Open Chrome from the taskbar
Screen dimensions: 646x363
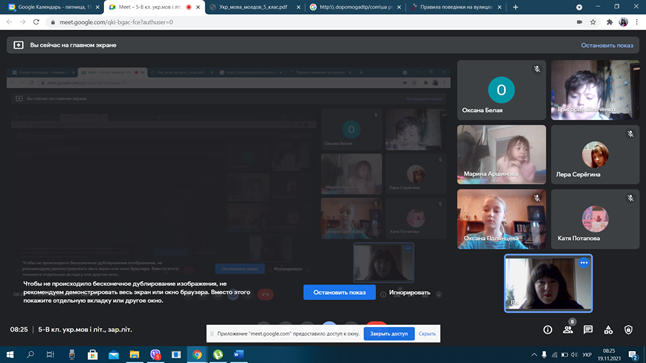tap(197, 354)
